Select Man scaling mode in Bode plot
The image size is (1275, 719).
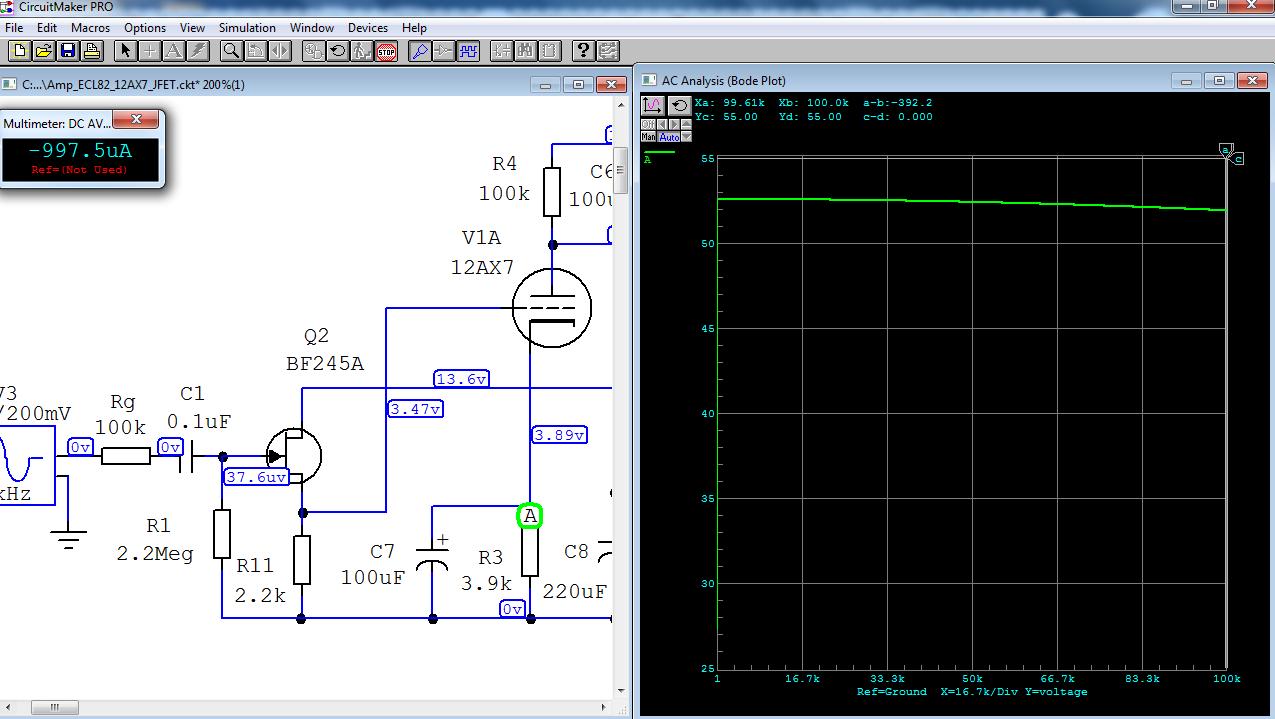point(648,136)
